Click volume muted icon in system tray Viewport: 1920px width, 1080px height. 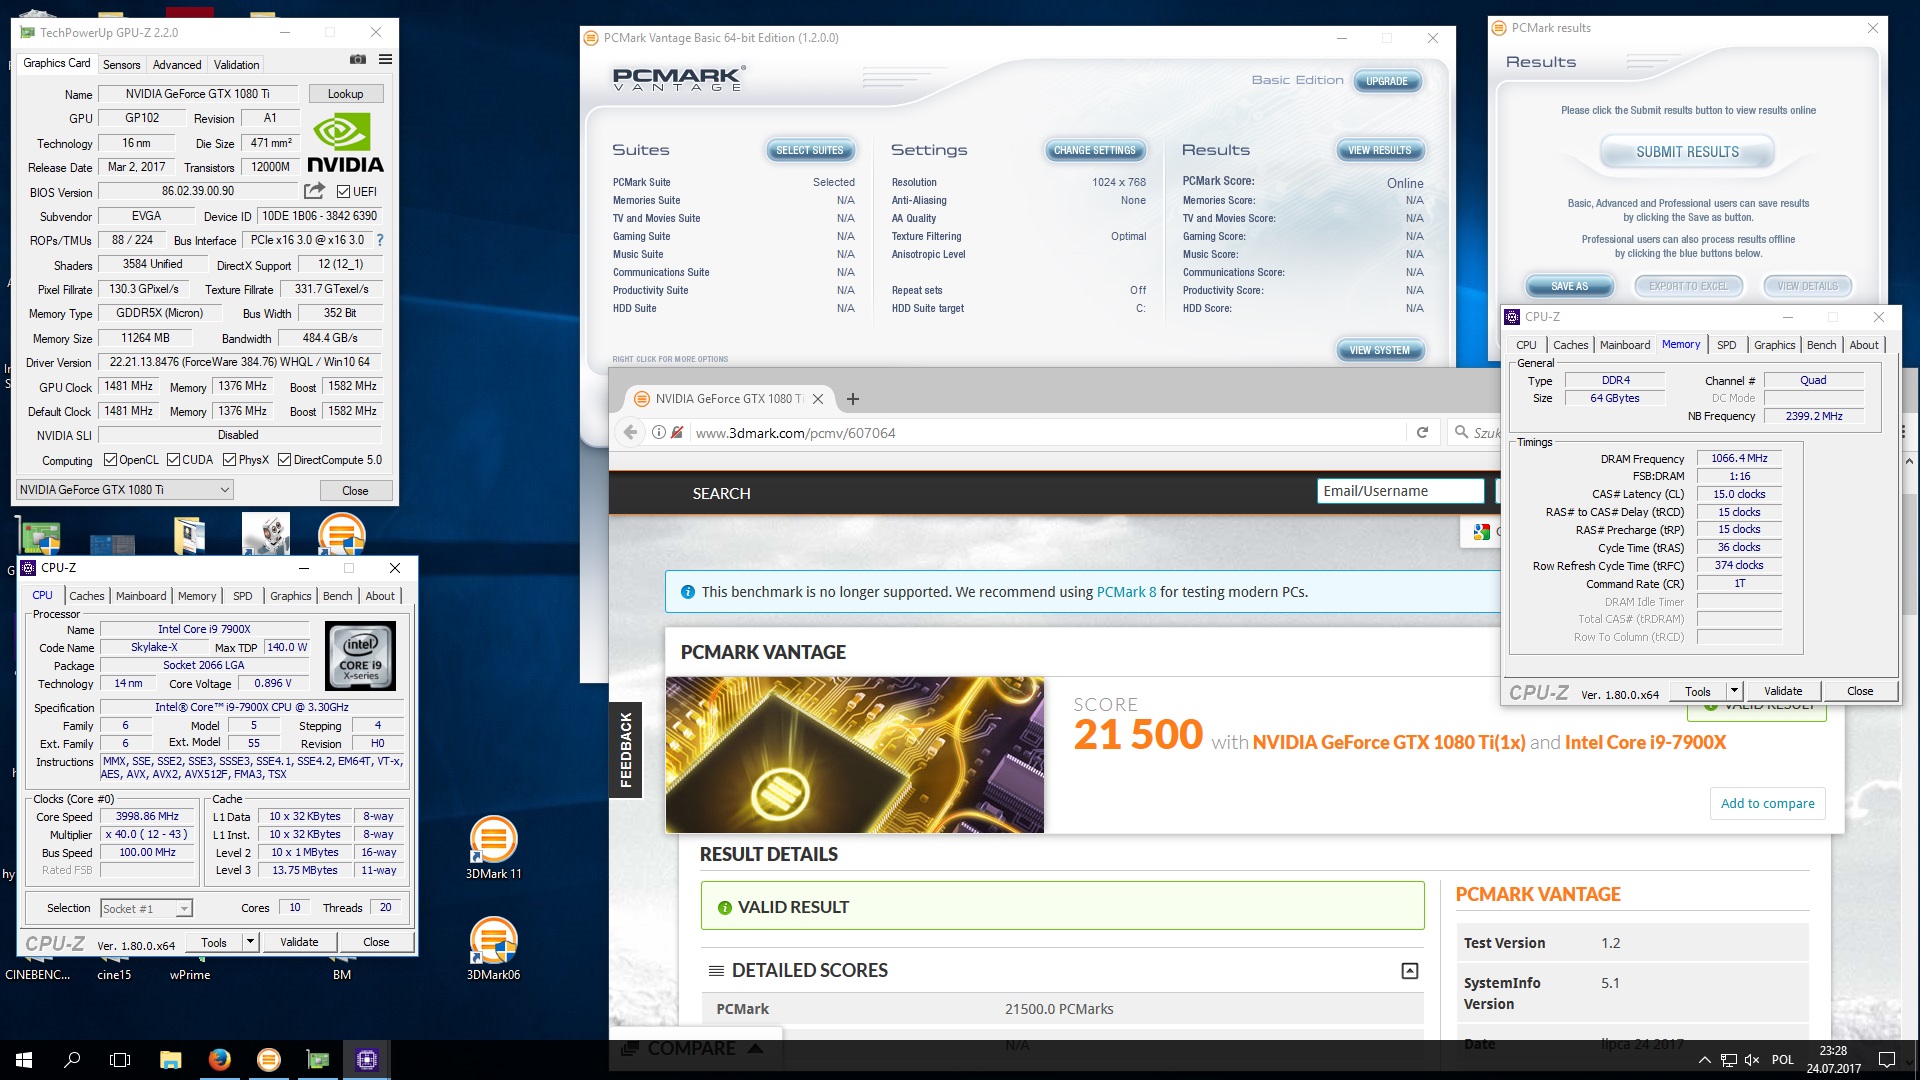[x=1752, y=1060]
